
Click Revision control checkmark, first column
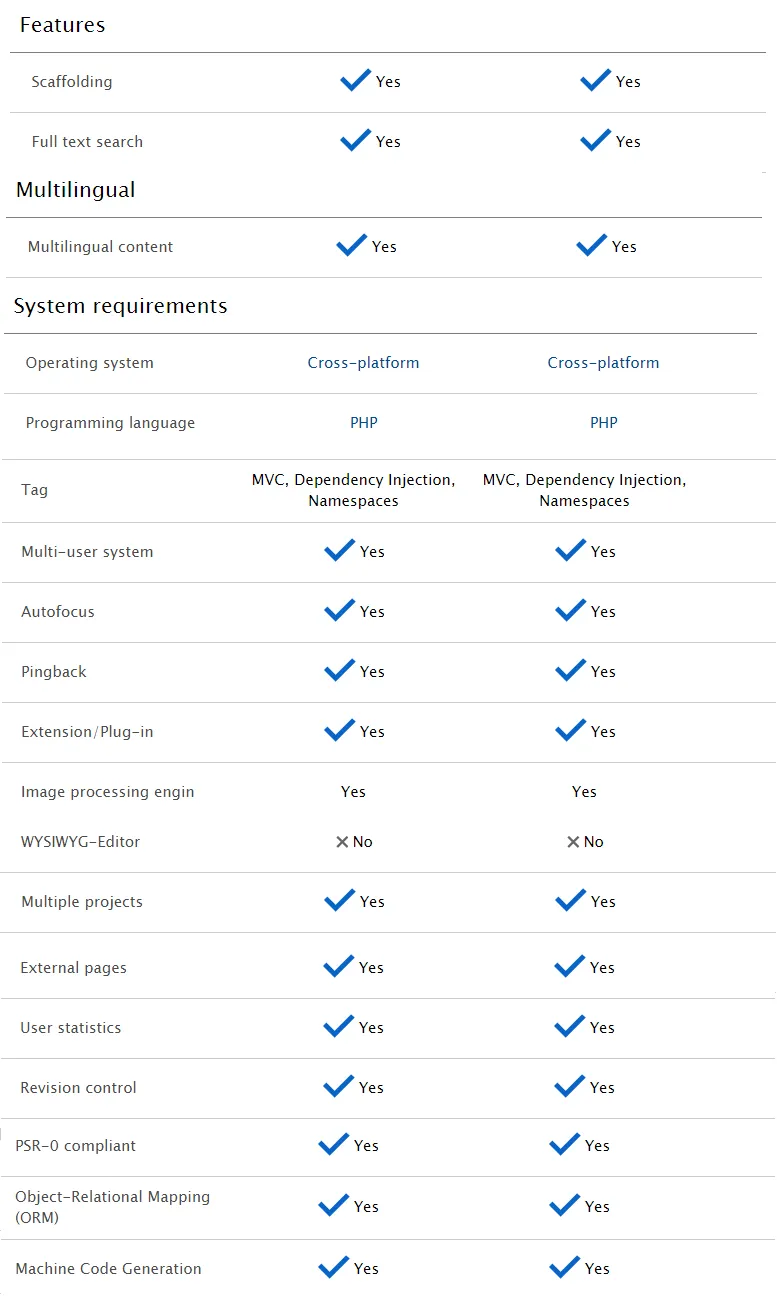point(338,1087)
